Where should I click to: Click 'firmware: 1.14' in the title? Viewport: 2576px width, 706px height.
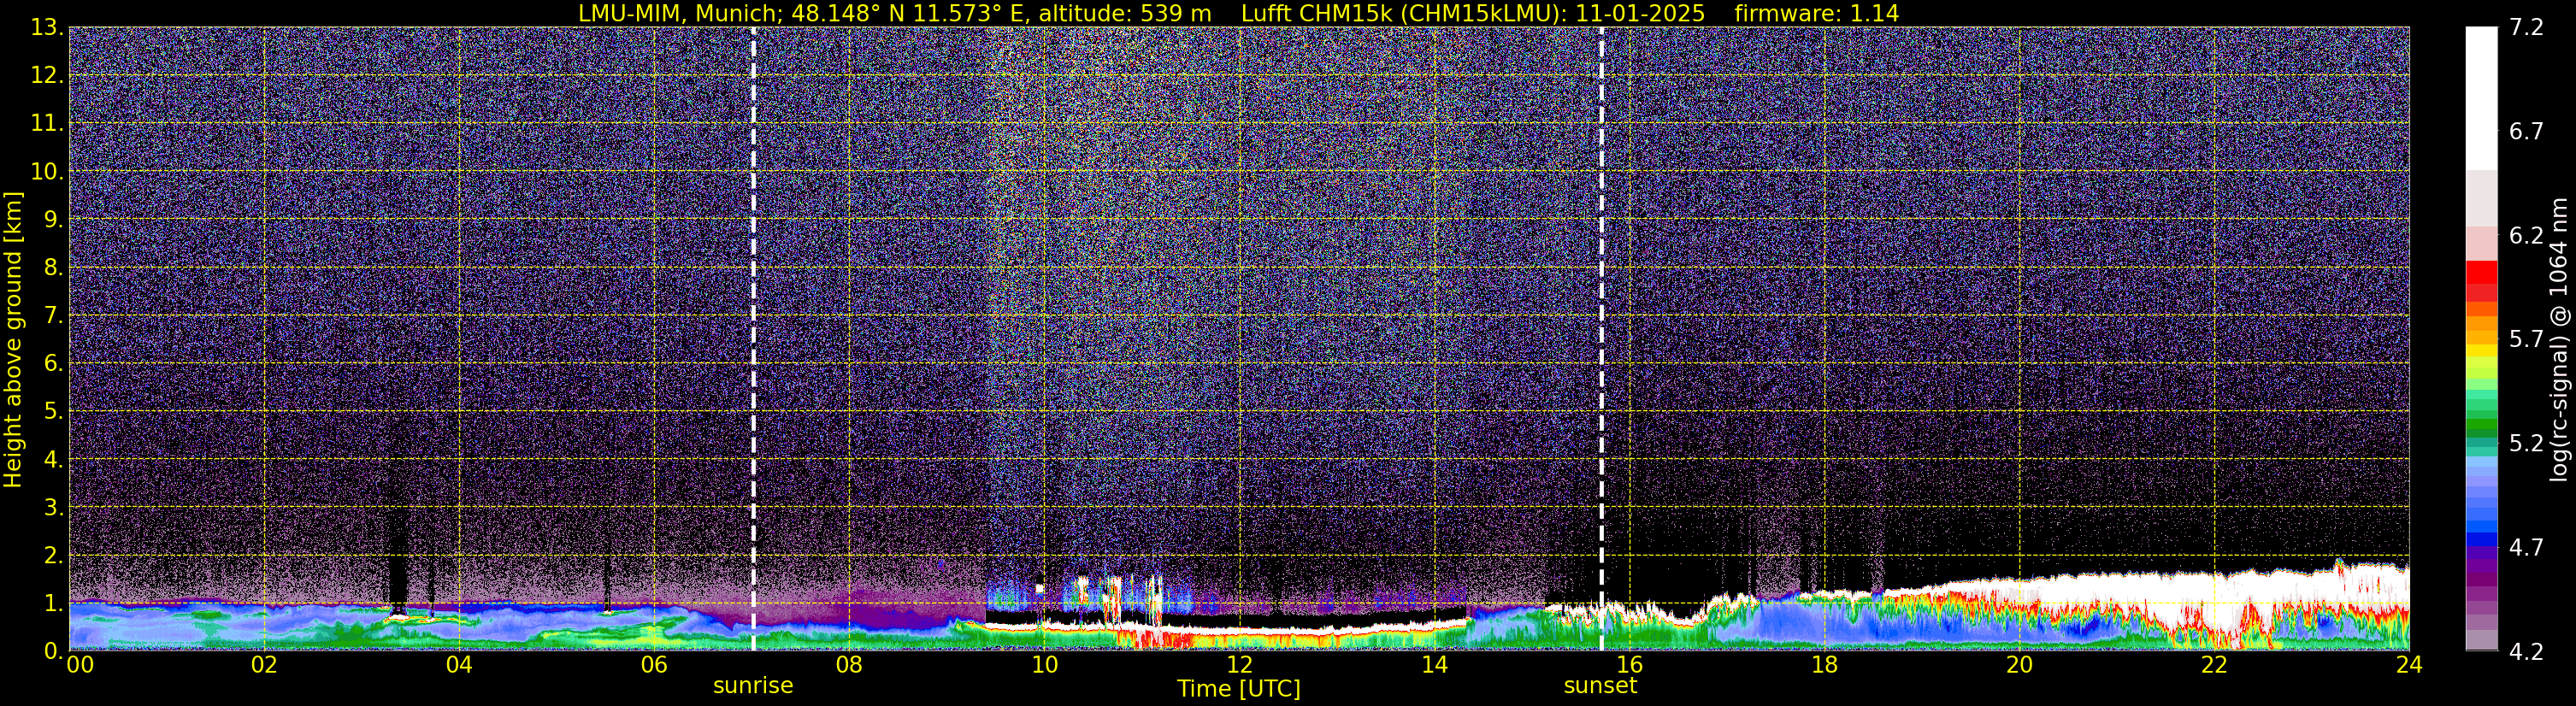tap(1816, 13)
